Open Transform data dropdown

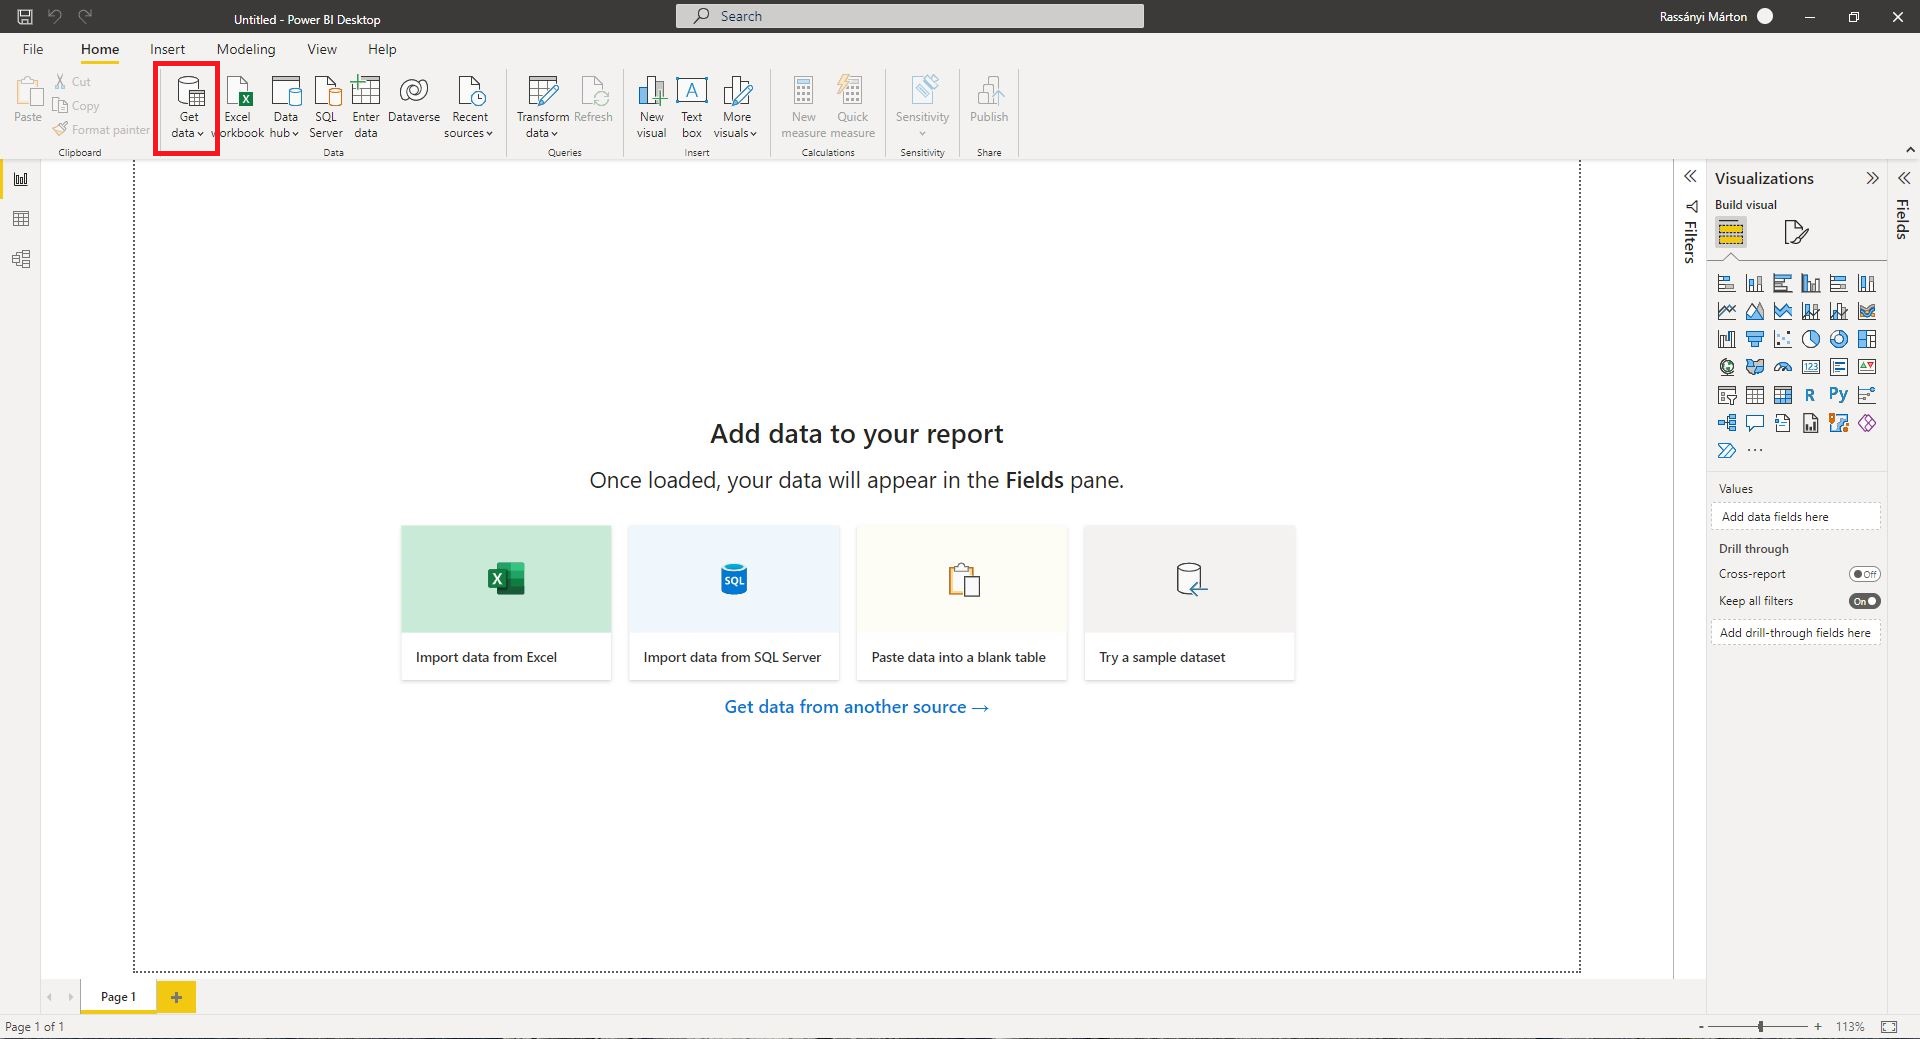542,106
